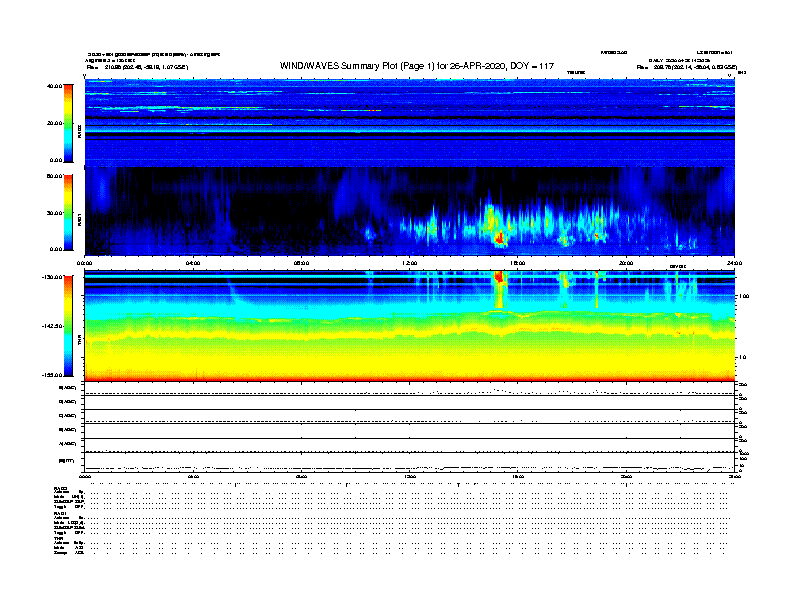This screenshot has height=612, width=792.
Task: Select the TNR color scale bar
Action: (x=68, y=326)
